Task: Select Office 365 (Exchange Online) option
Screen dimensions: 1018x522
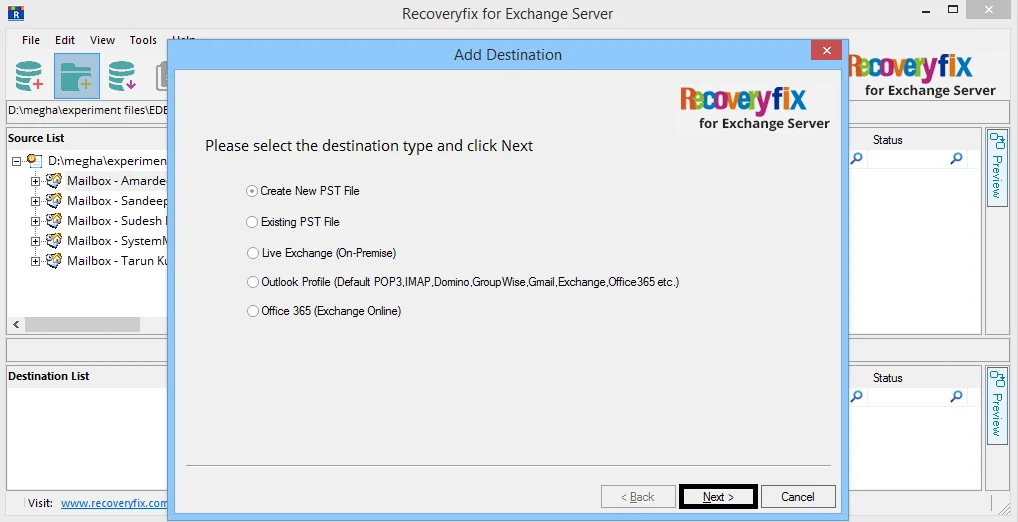Action: point(253,311)
